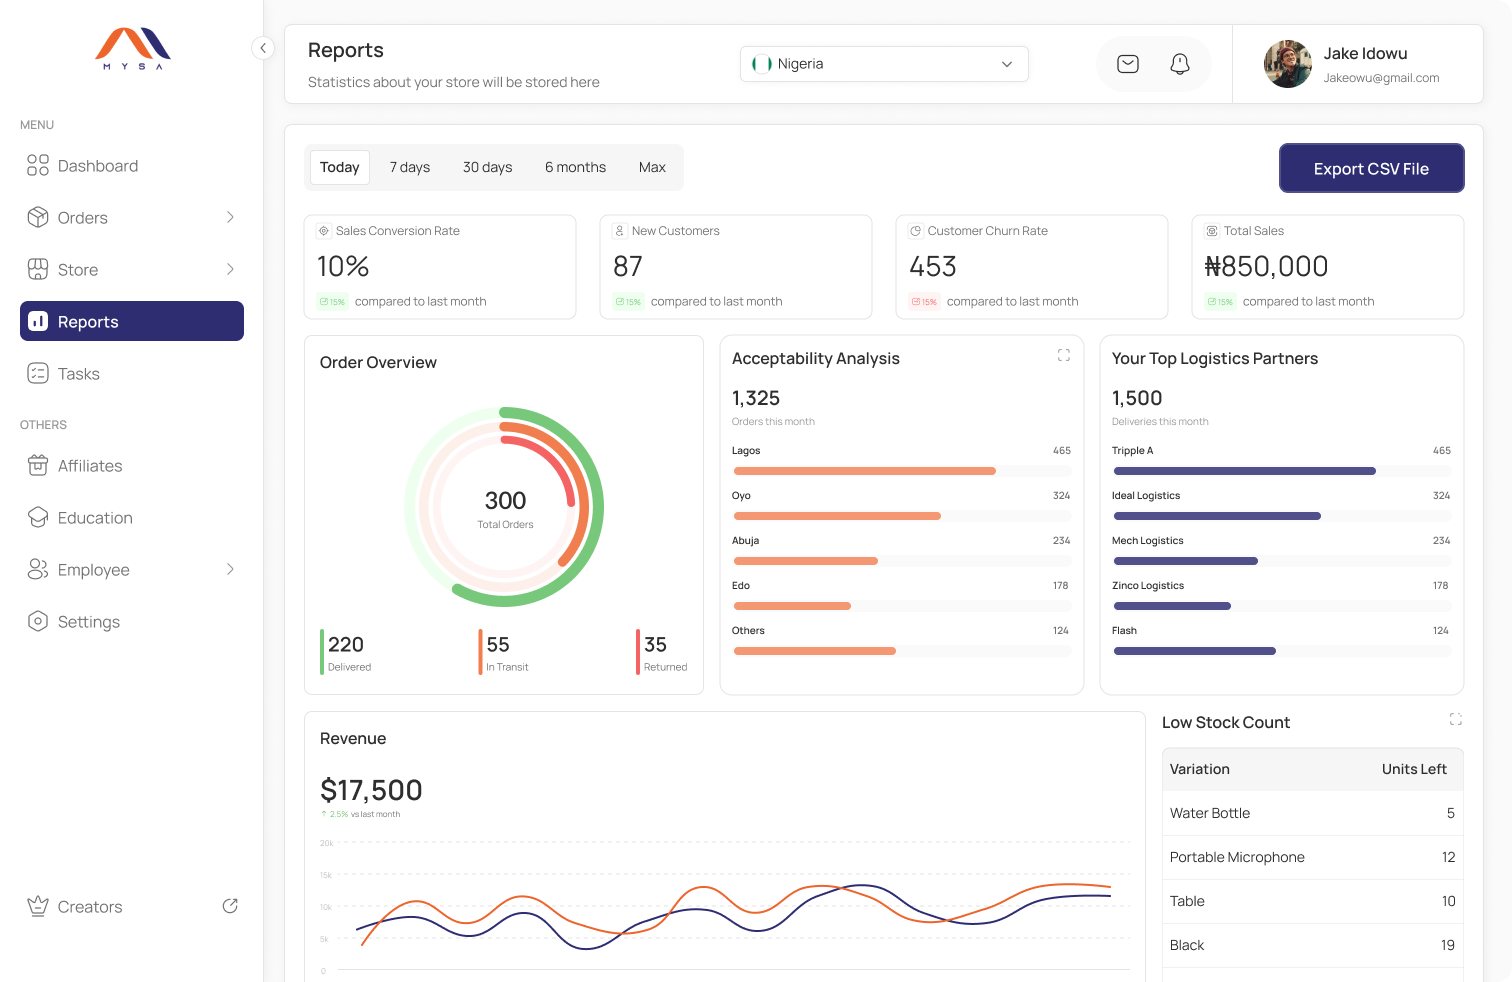
Task: Open the Nigeria country dropdown
Action: [x=884, y=64]
